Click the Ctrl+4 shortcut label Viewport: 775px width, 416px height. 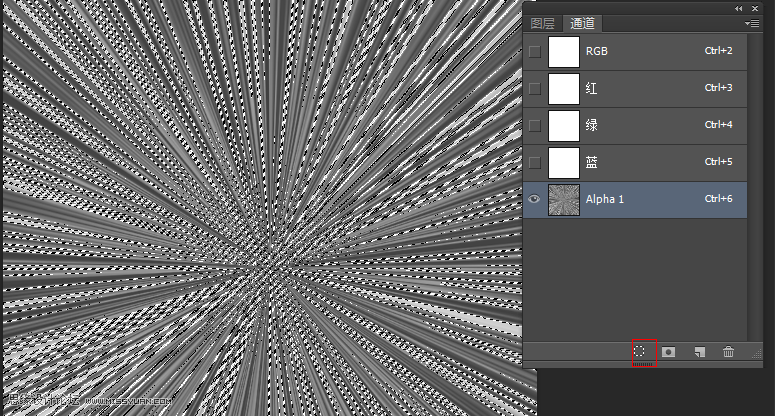719,125
